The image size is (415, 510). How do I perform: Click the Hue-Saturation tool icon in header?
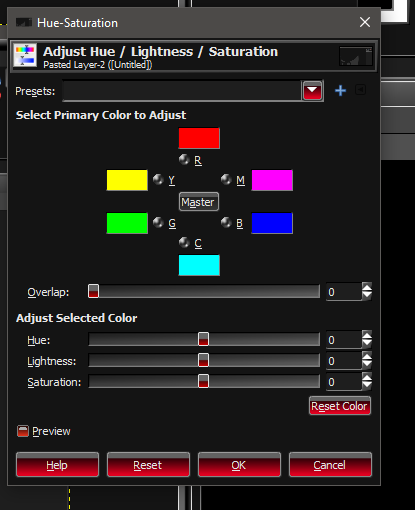[x=25, y=56]
